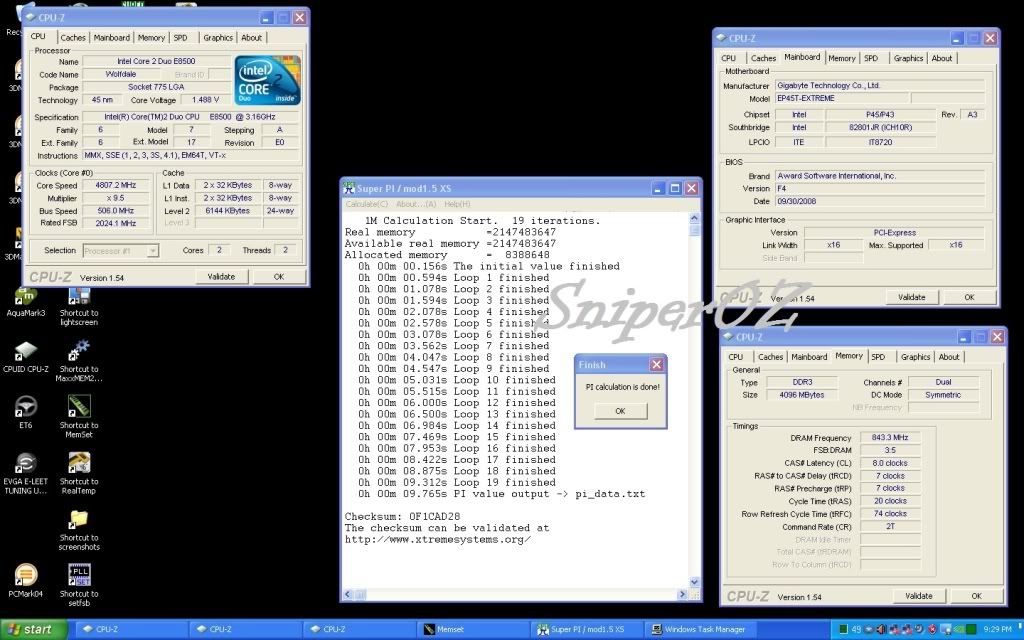Select the Shortcut to lightscreen icon

[78, 297]
